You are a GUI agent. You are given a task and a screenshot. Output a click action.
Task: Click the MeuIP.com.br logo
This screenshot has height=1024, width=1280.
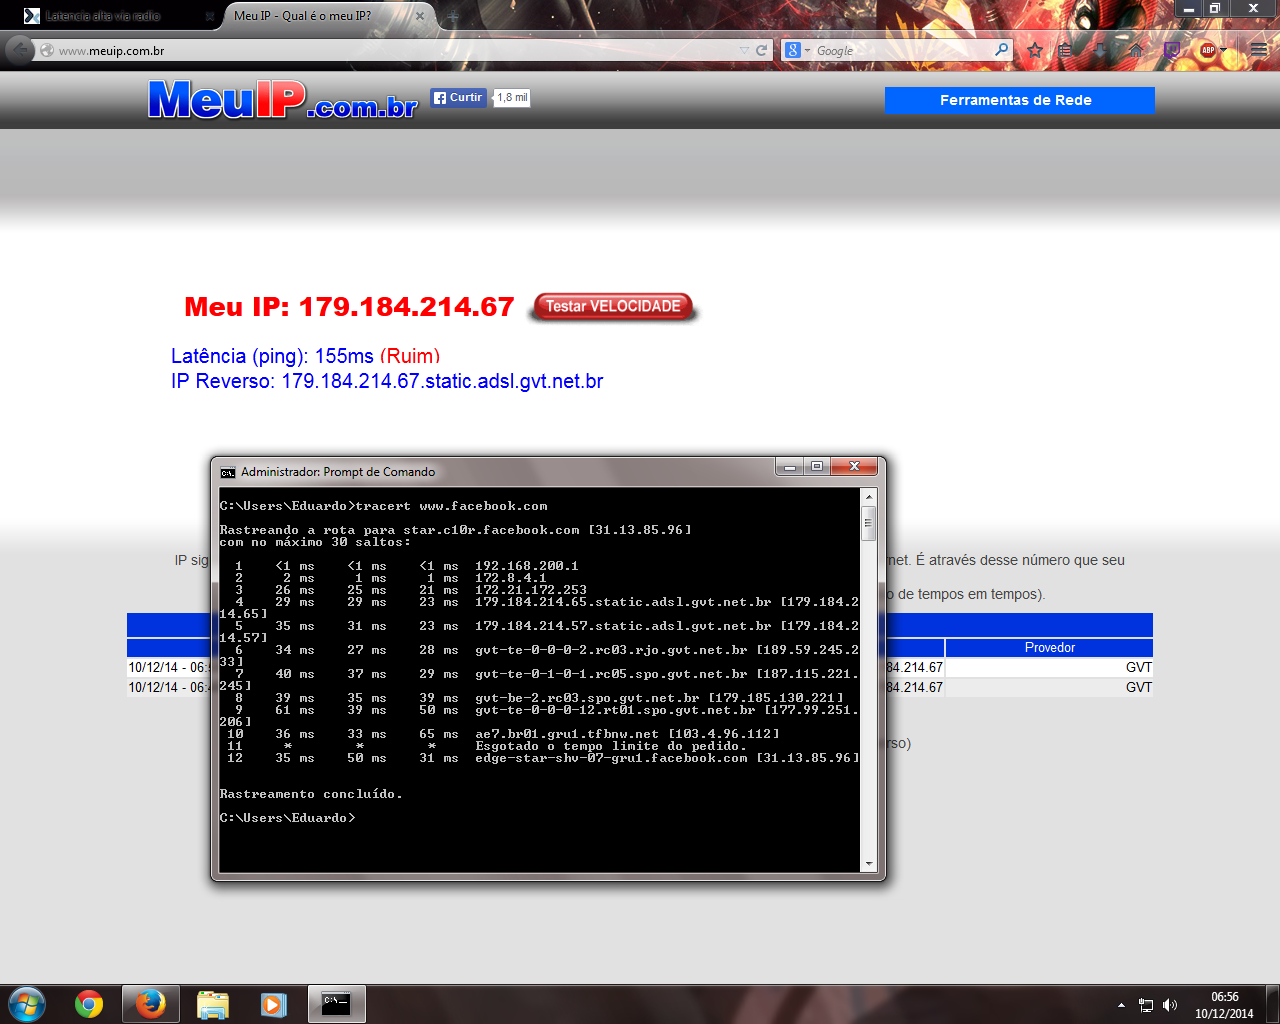point(283,100)
